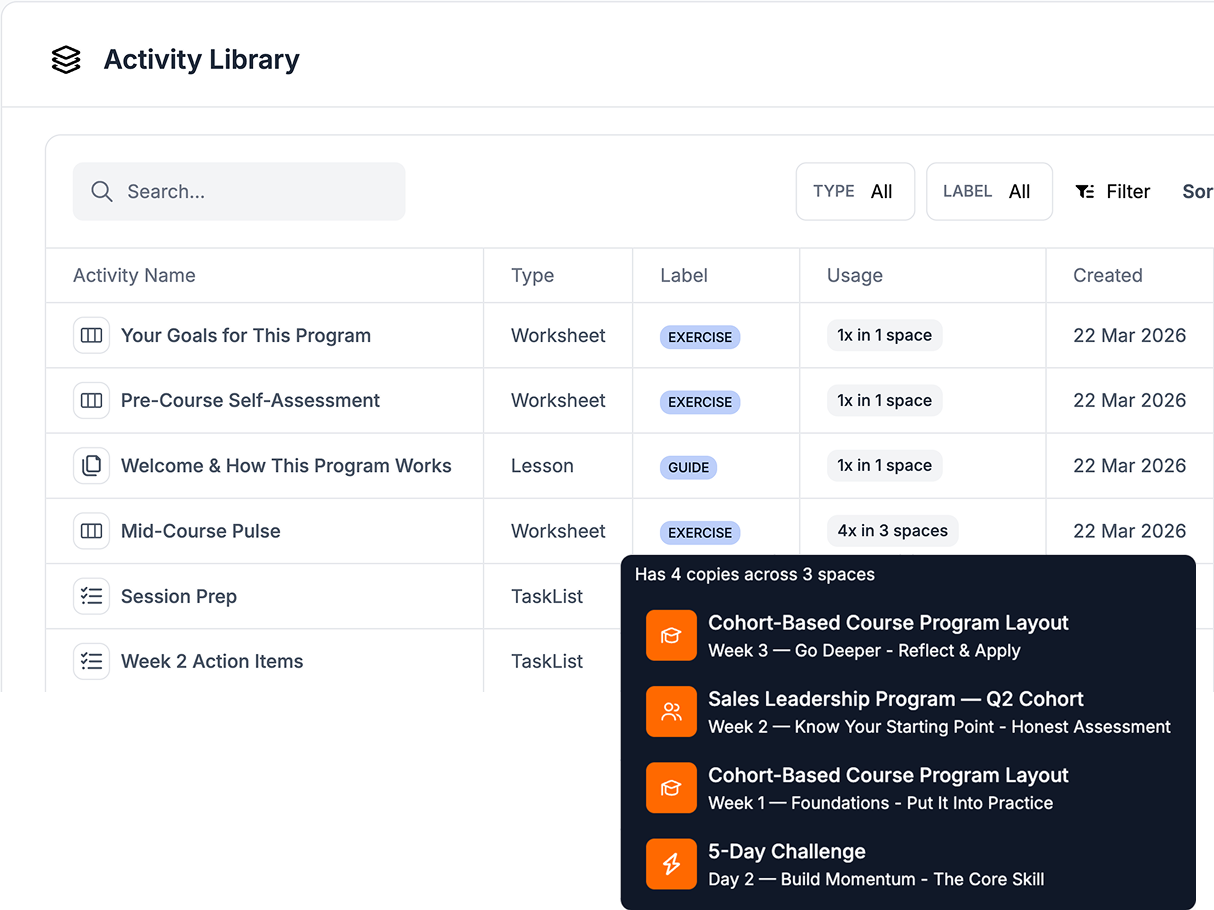
Task: Click inside the Search input field
Action: 239,191
